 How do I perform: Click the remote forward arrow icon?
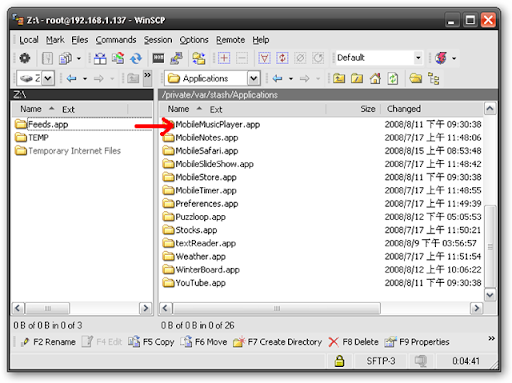point(304,79)
